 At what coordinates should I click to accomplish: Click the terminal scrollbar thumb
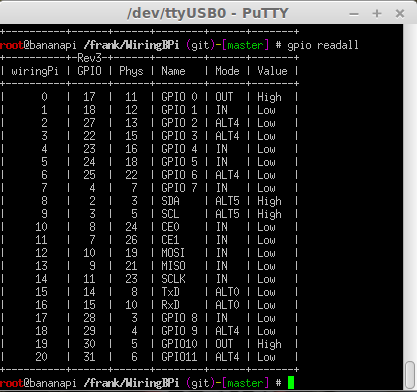pos(410,375)
